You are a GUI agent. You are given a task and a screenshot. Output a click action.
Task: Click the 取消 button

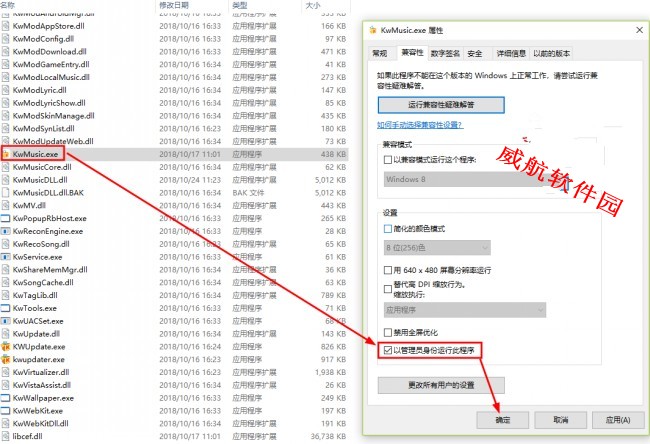click(560, 420)
